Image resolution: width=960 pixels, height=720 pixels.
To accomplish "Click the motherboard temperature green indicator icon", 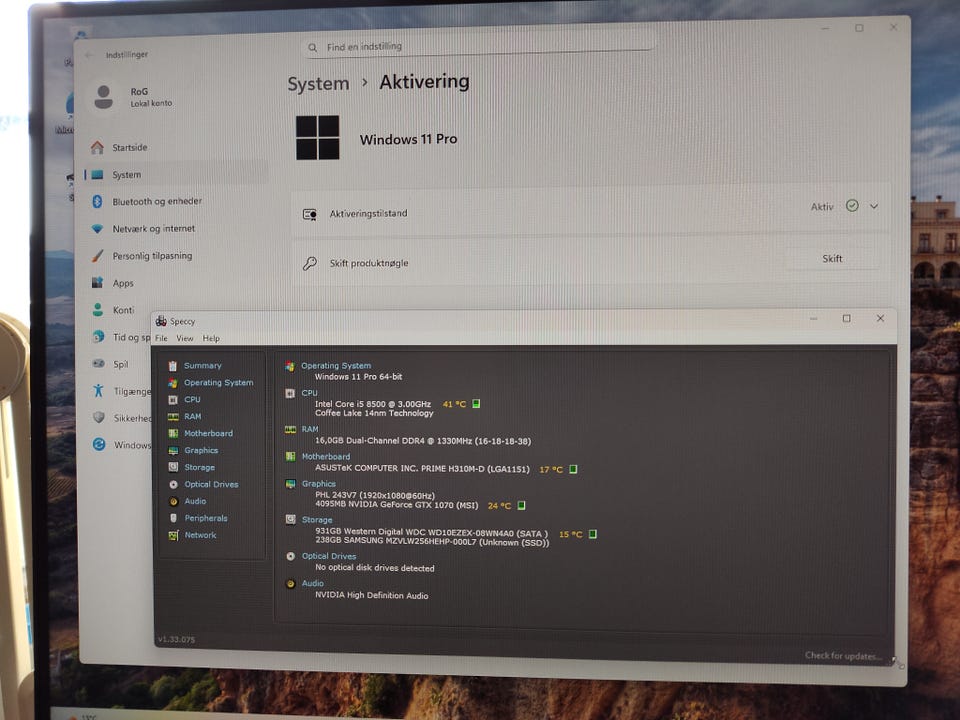I will click(x=573, y=469).
